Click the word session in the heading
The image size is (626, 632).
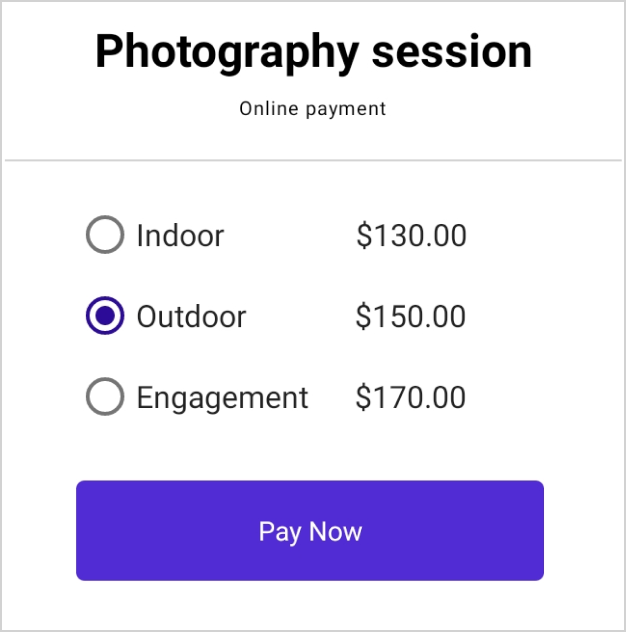pos(452,52)
